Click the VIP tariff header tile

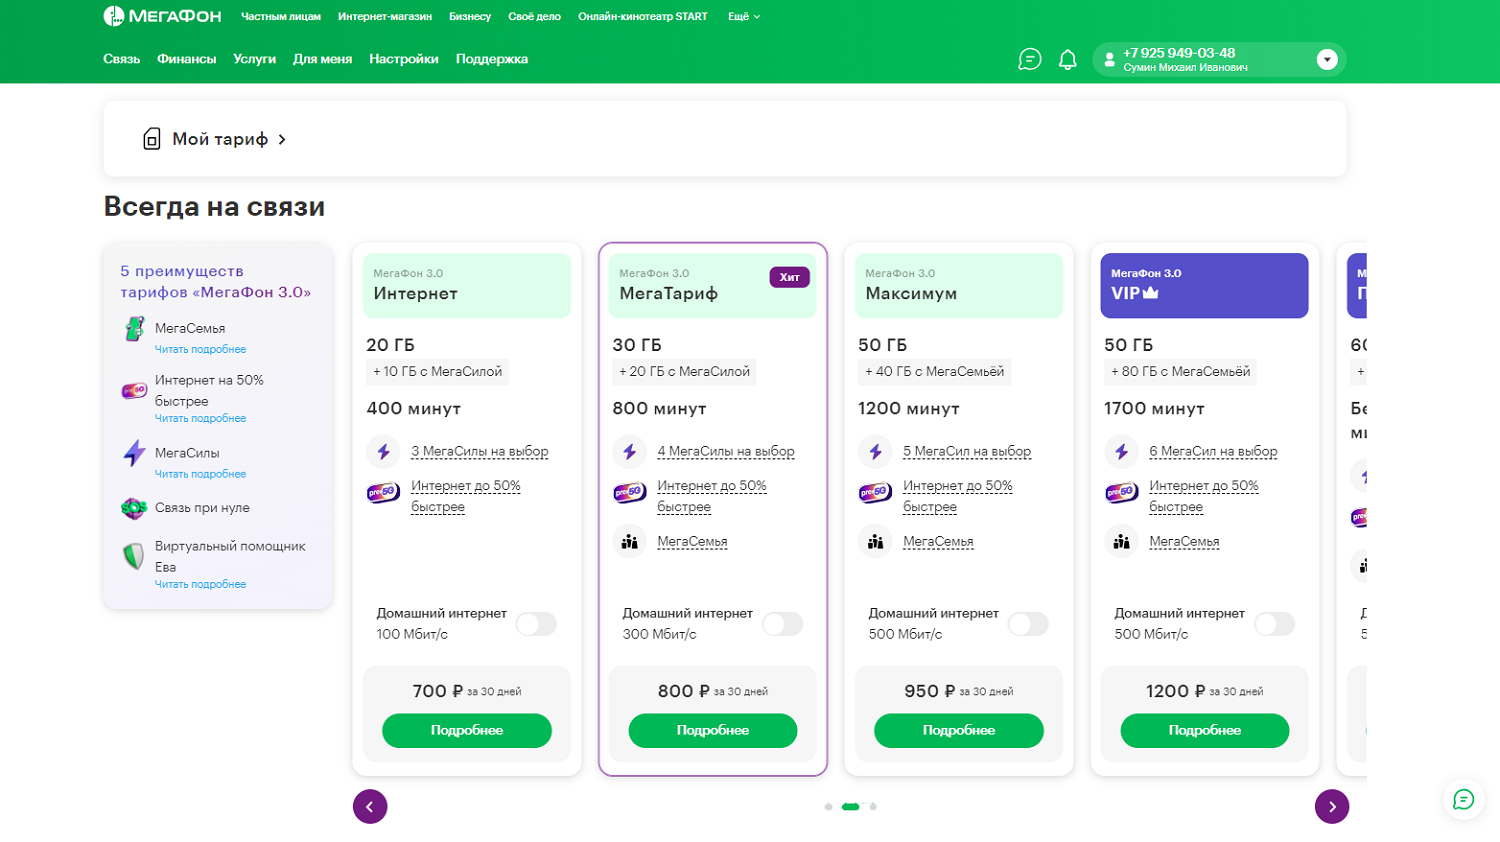pyautogui.click(x=1205, y=286)
